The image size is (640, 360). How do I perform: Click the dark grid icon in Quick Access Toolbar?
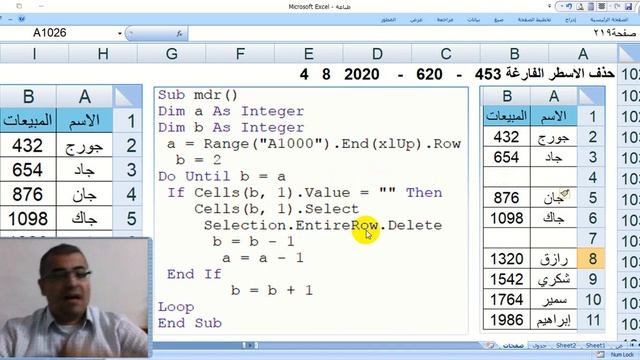tap(602, 6)
